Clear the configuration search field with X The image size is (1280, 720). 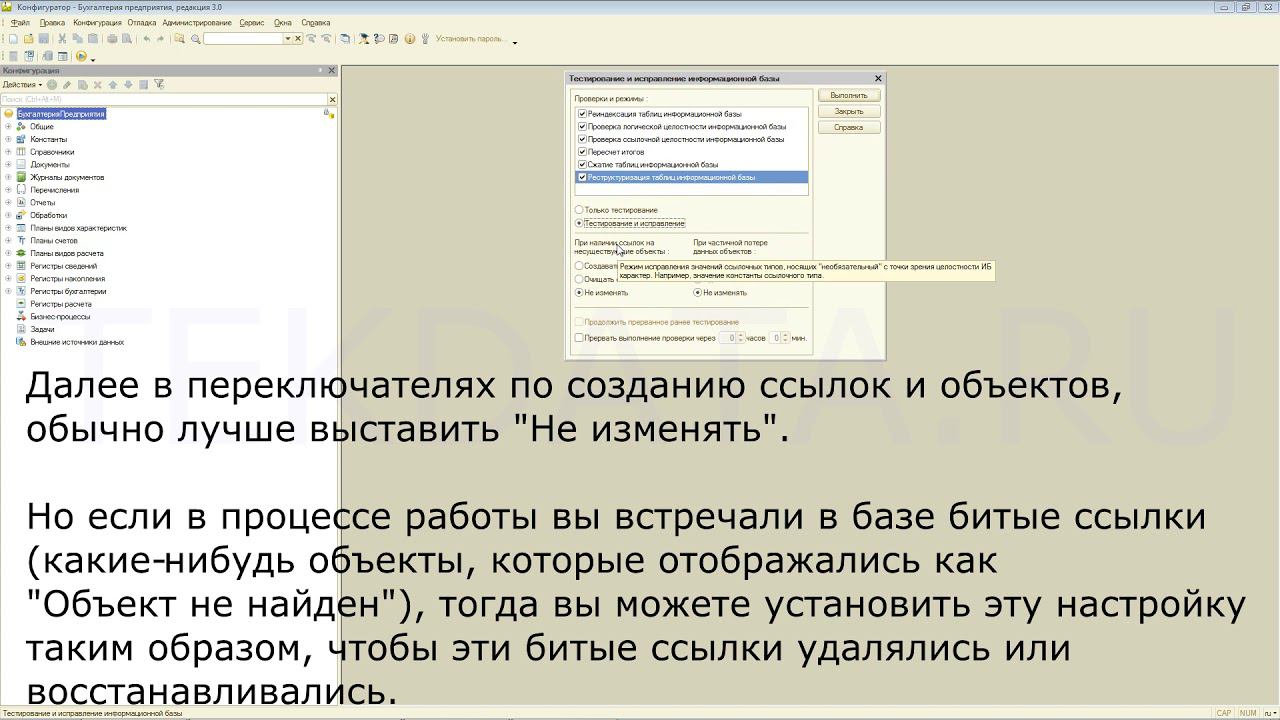pos(332,99)
